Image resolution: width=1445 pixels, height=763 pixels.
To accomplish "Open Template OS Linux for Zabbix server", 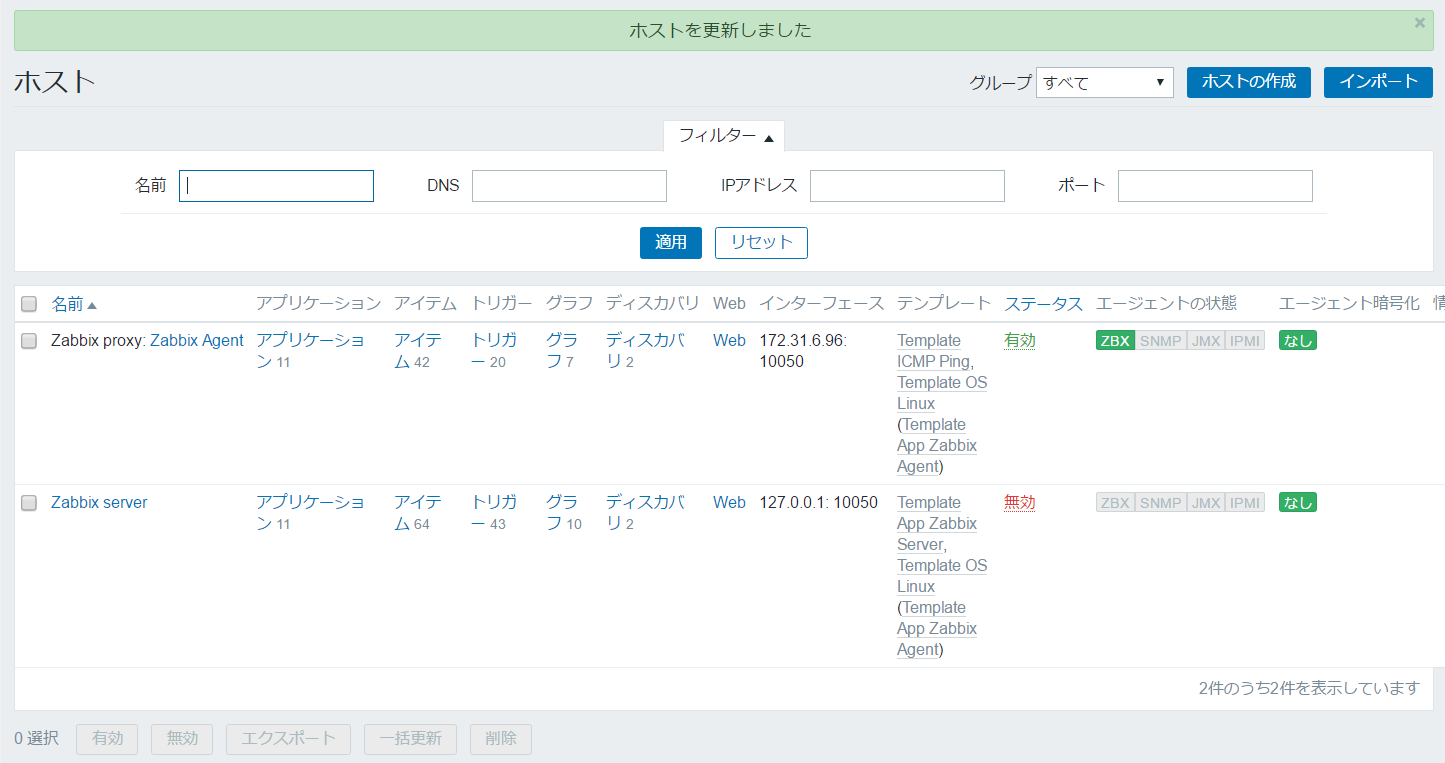I will point(942,576).
